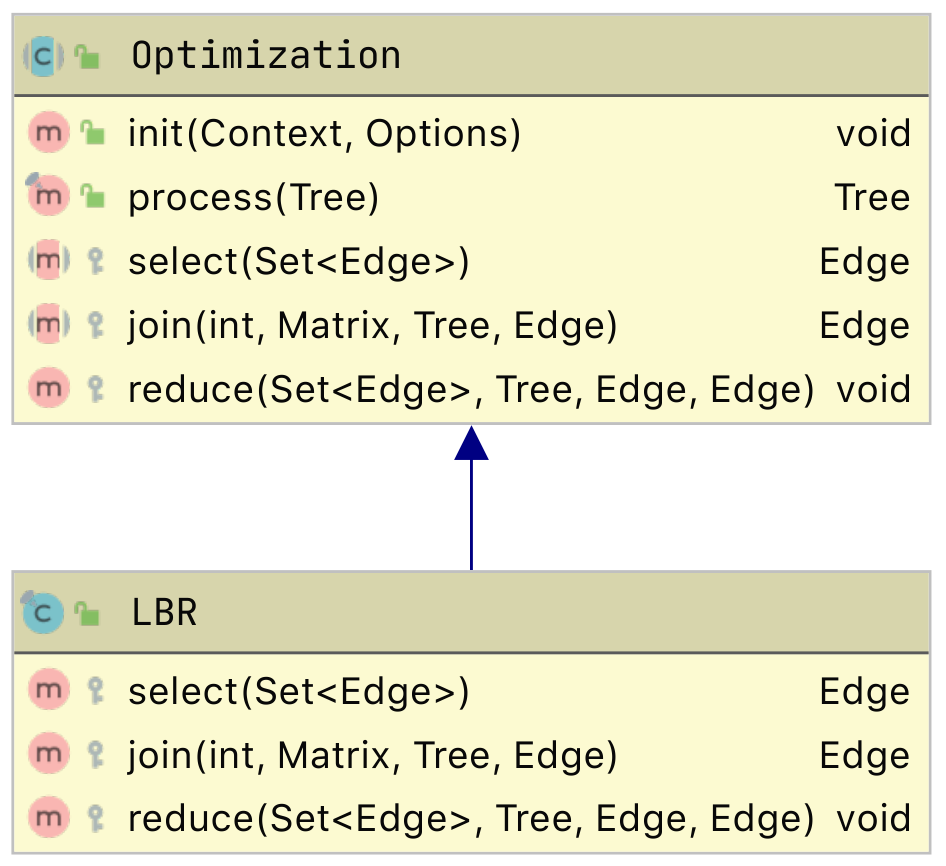Click the protected key icon for join in LBR
The height and width of the screenshot is (866, 946).
96,755
